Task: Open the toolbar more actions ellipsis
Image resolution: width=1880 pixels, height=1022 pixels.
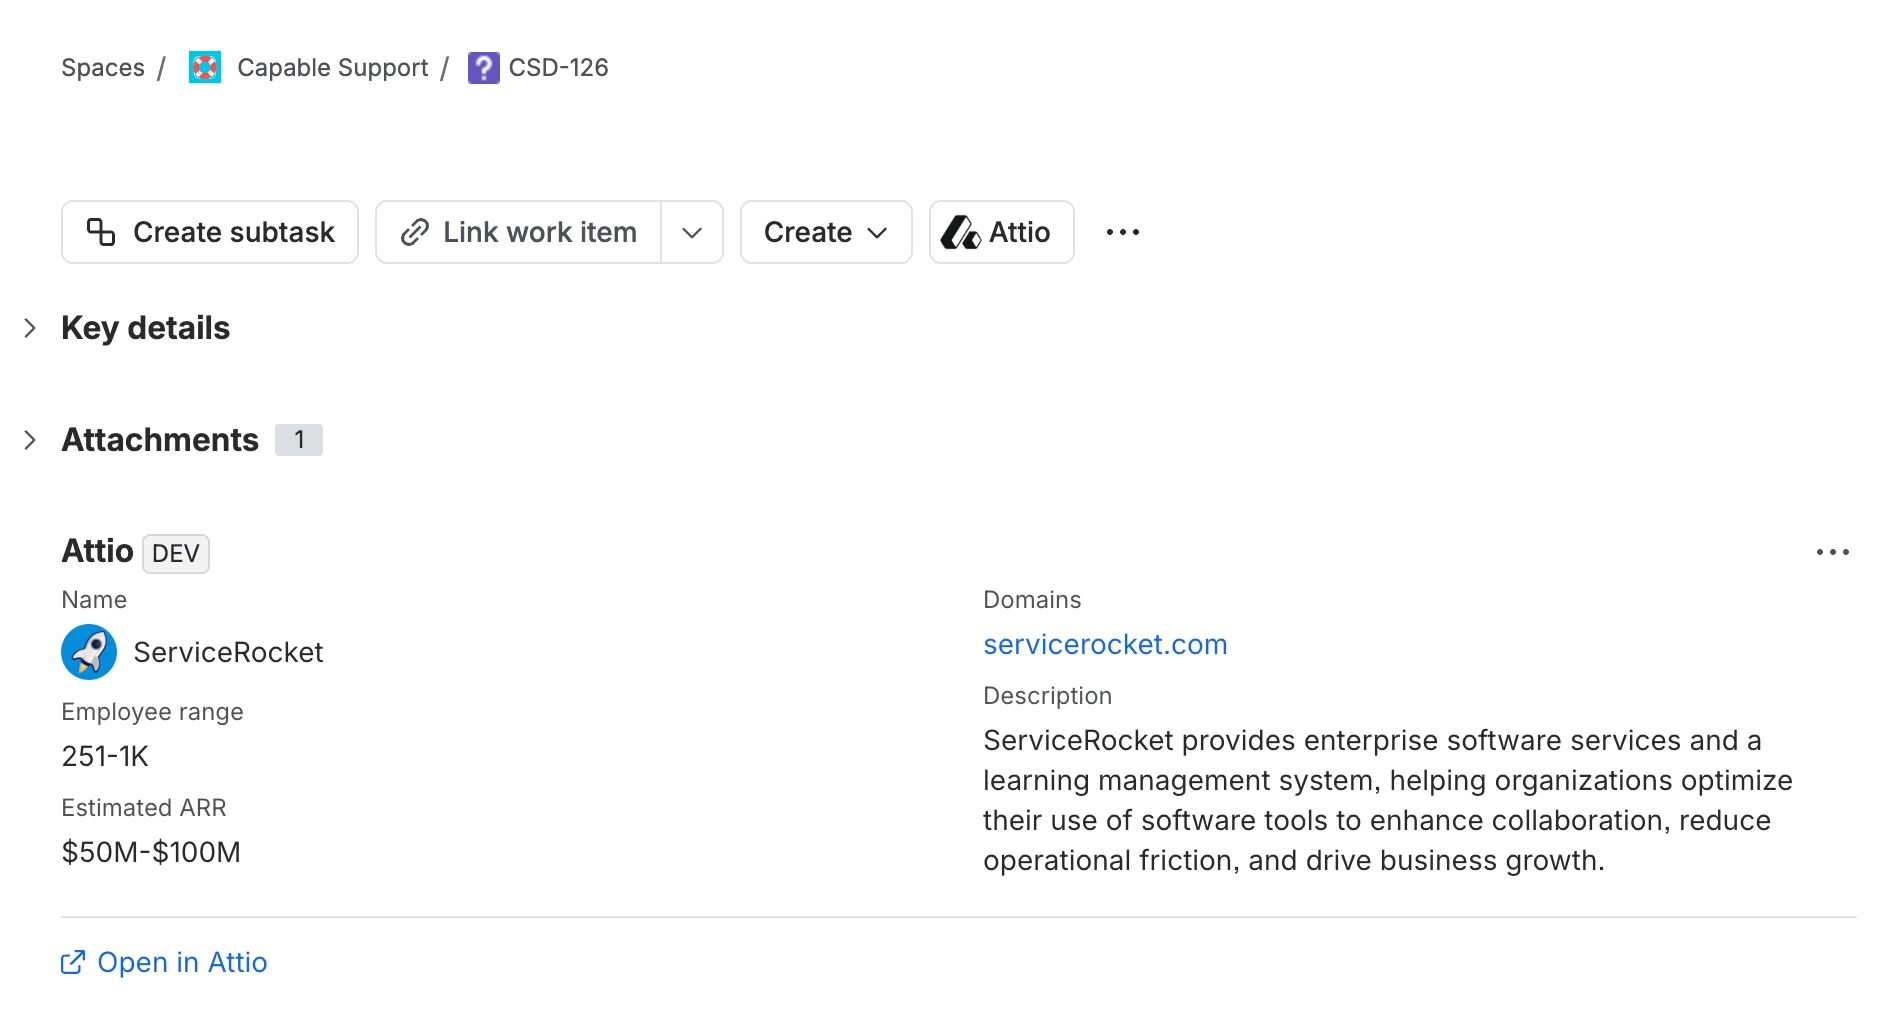Action: click(x=1122, y=232)
